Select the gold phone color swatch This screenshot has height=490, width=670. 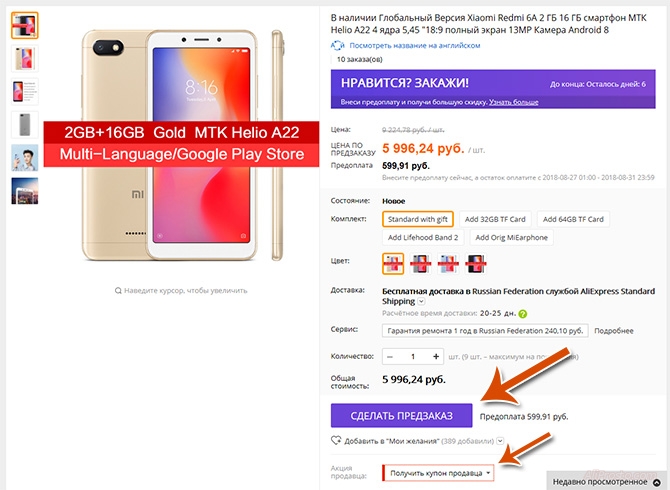[393, 264]
